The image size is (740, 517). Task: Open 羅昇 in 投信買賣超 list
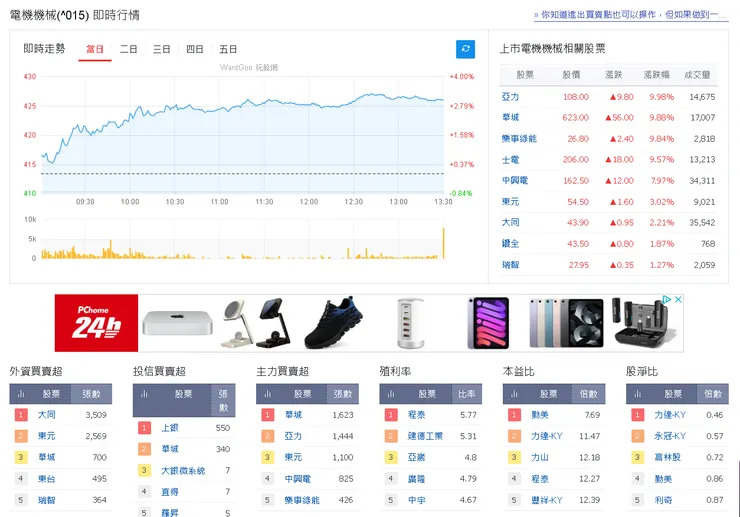pos(170,513)
